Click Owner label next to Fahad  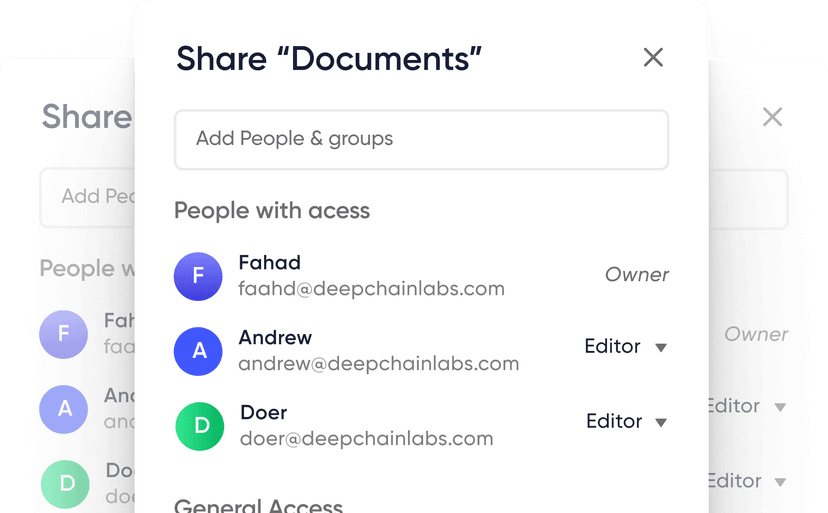pos(636,275)
